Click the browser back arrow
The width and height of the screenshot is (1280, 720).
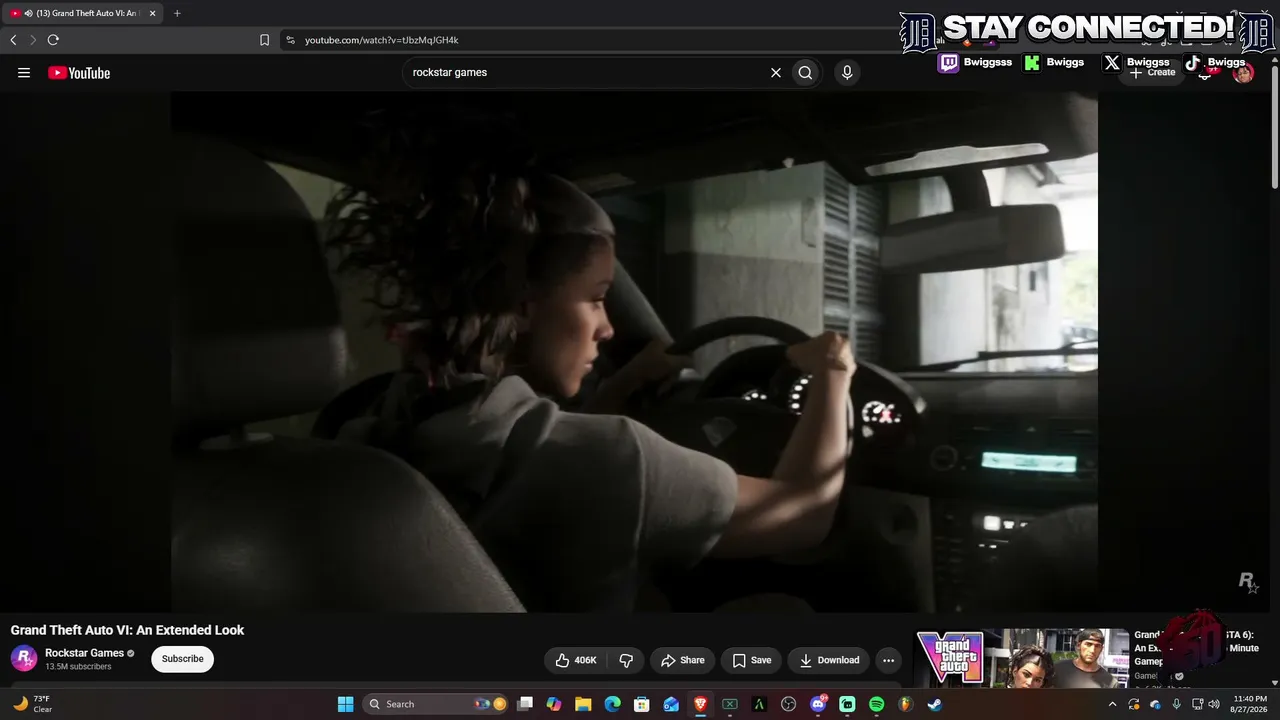[x=13, y=40]
